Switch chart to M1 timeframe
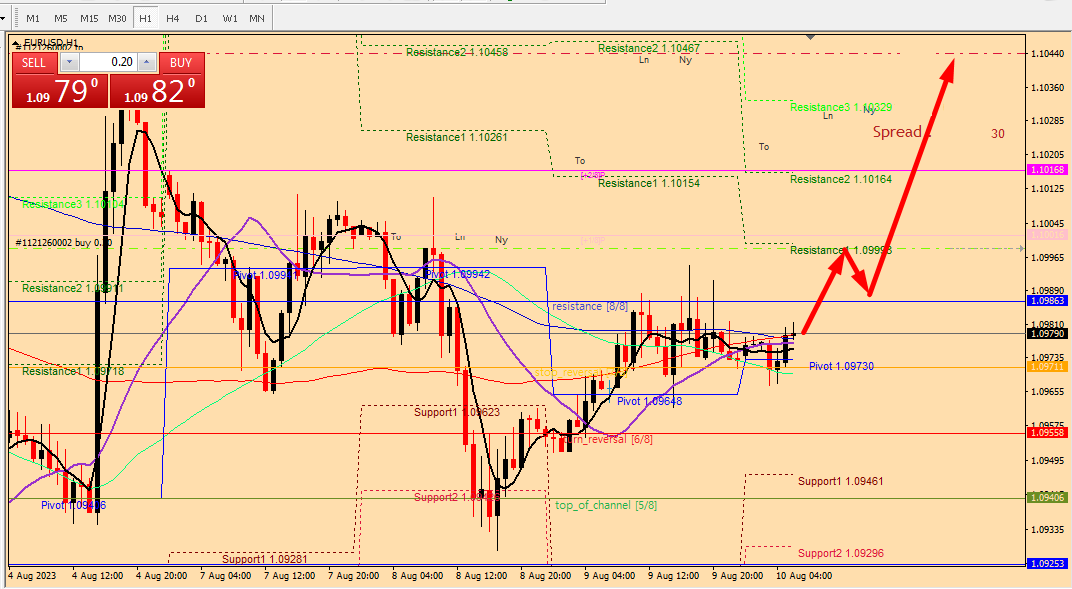This screenshot has width=1072, height=589. tap(33, 18)
